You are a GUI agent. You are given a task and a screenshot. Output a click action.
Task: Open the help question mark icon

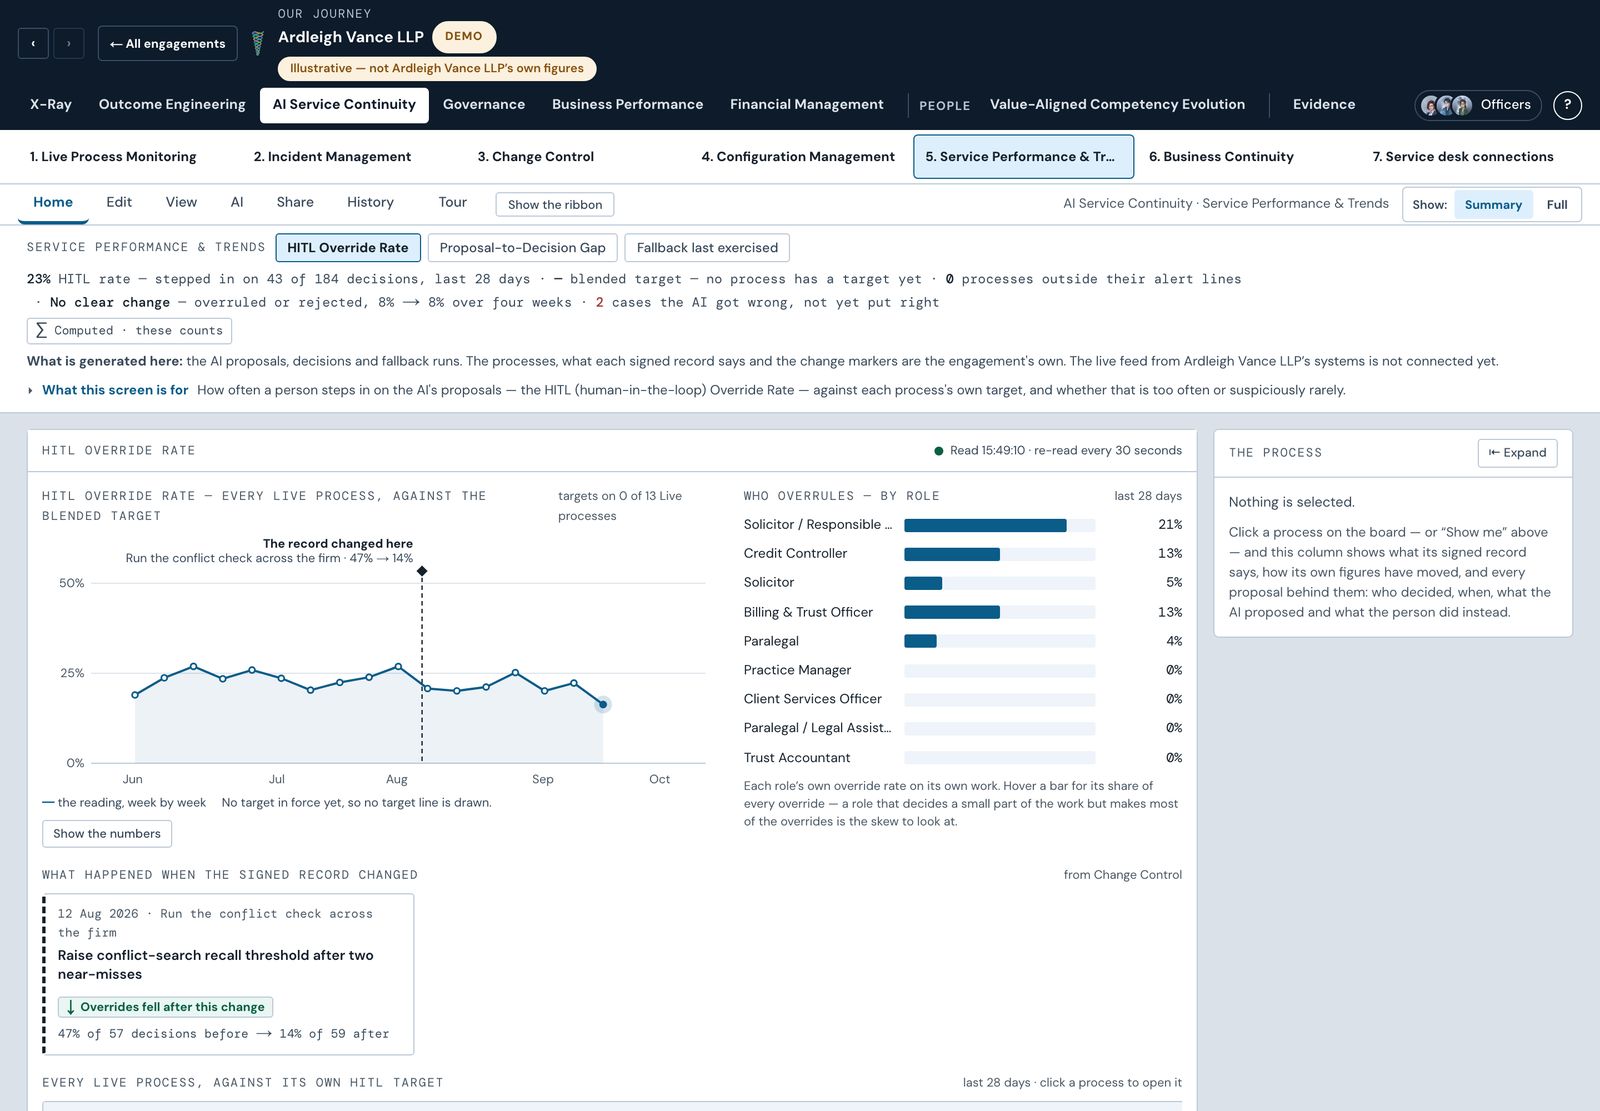1567,105
